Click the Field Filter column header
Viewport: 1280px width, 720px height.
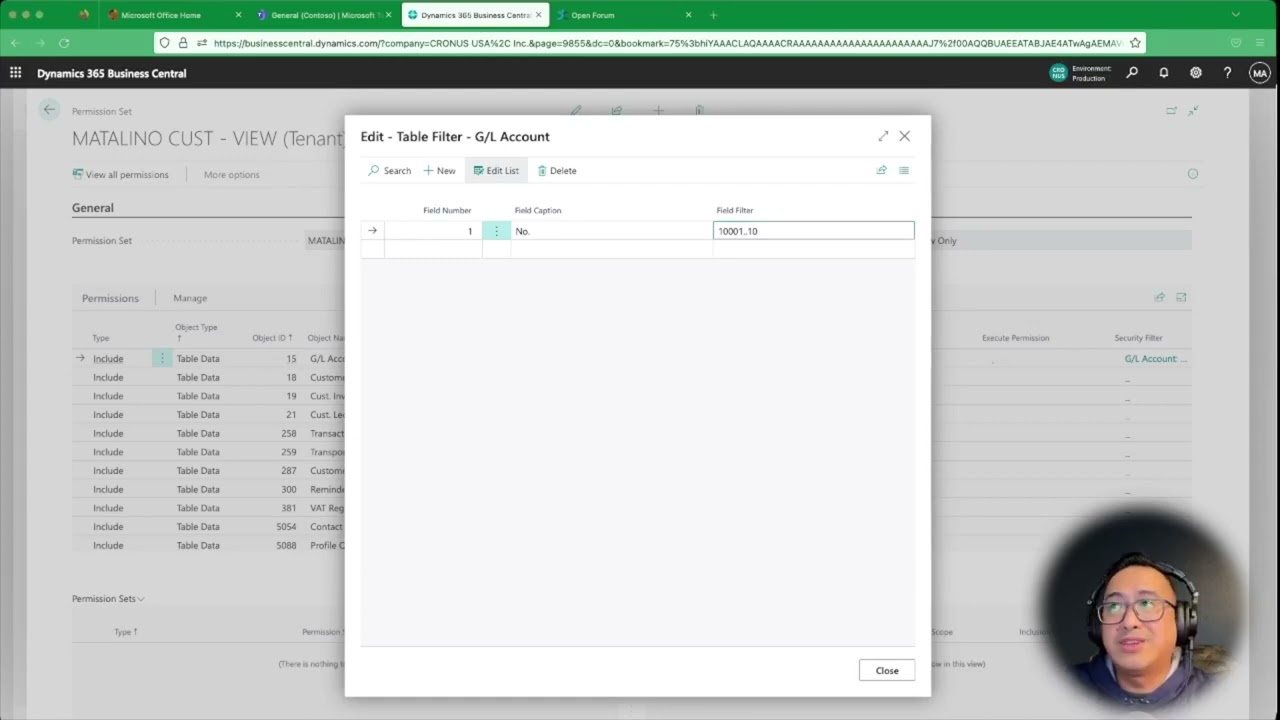pyautogui.click(x=735, y=210)
